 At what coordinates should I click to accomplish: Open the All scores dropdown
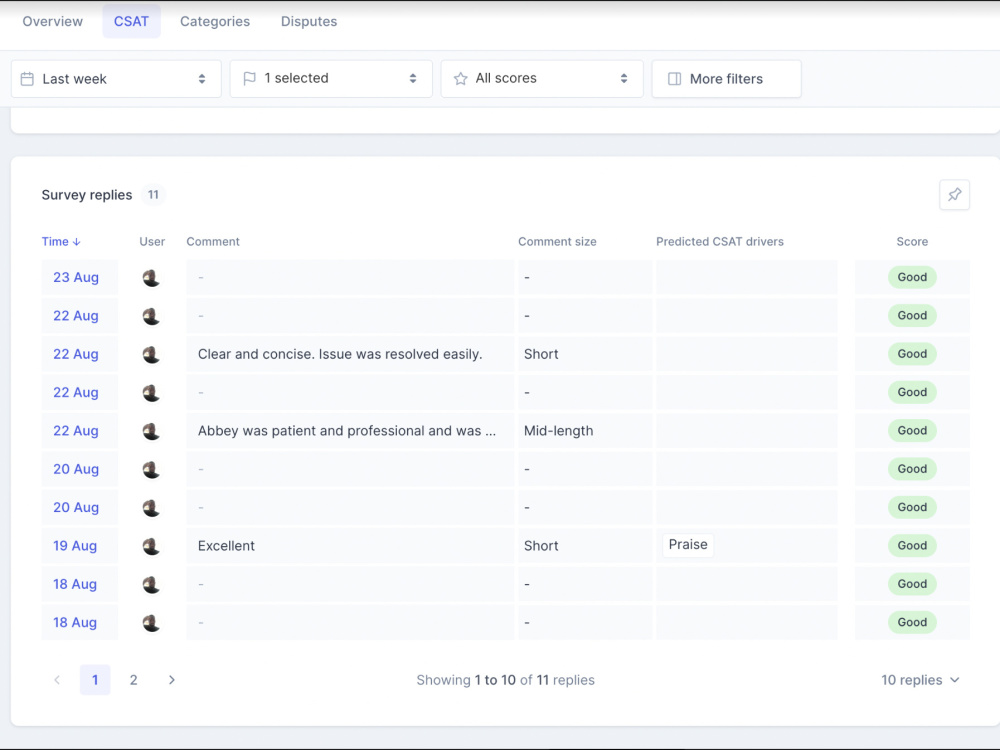click(x=542, y=78)
